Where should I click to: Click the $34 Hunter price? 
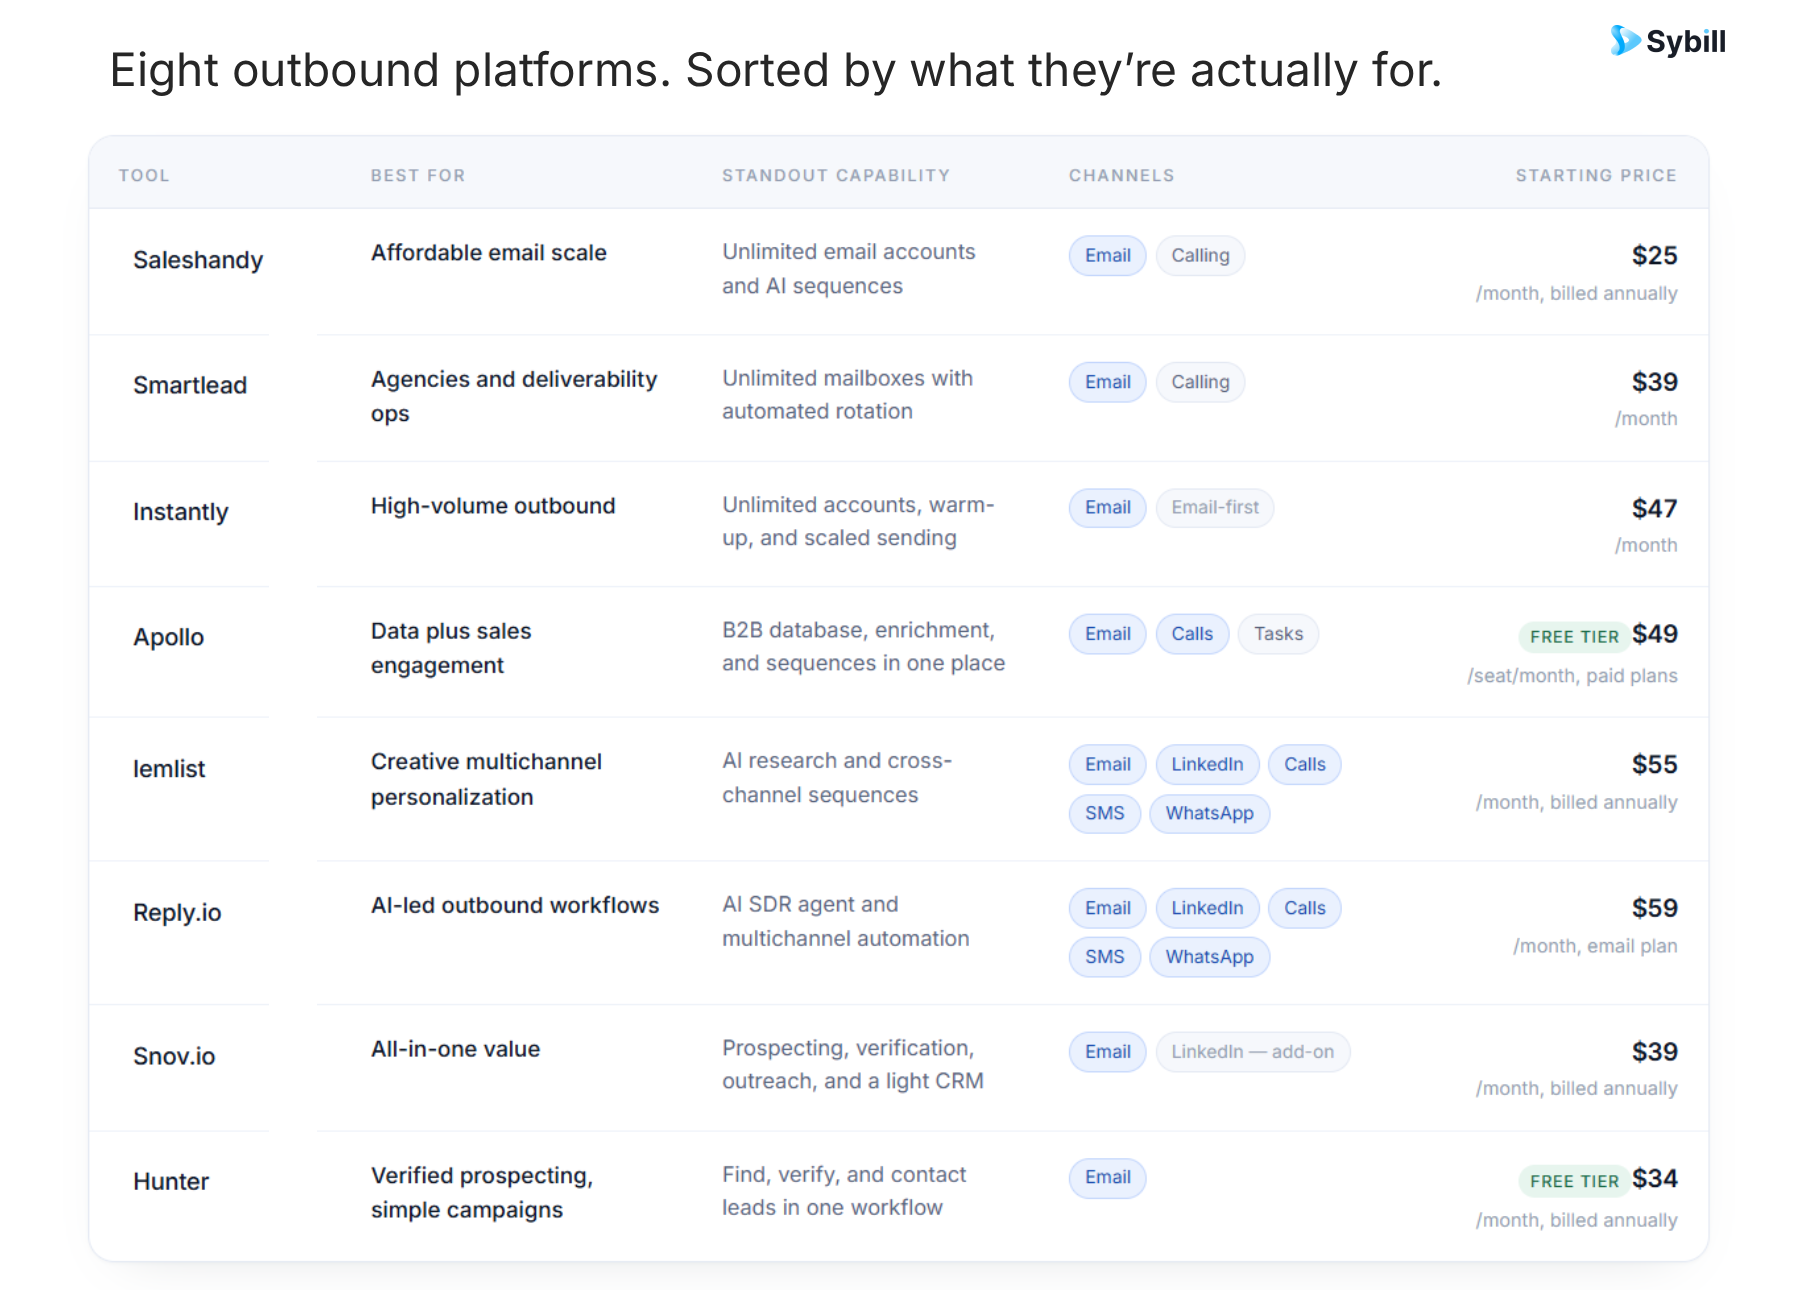pos(1655,1178)
